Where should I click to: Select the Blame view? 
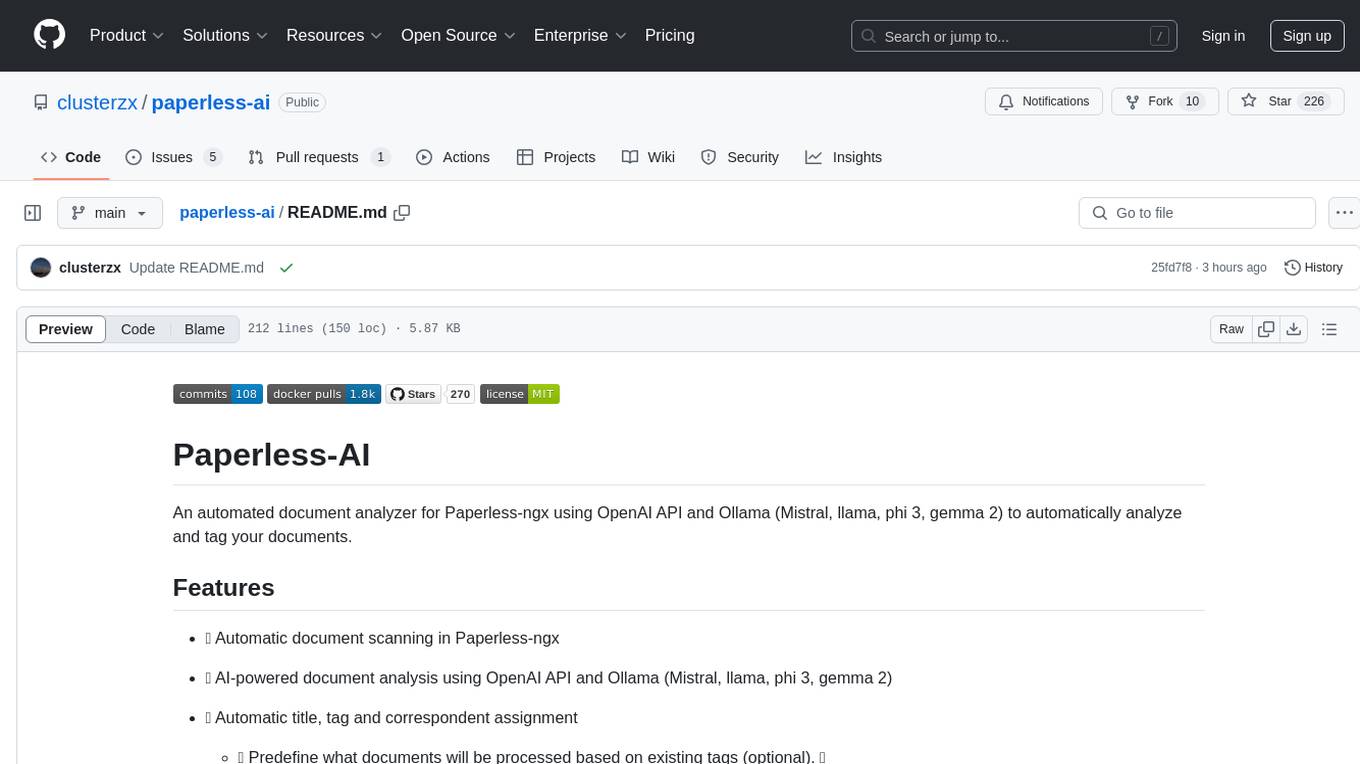pyautogui.click(x=204, y=329)
